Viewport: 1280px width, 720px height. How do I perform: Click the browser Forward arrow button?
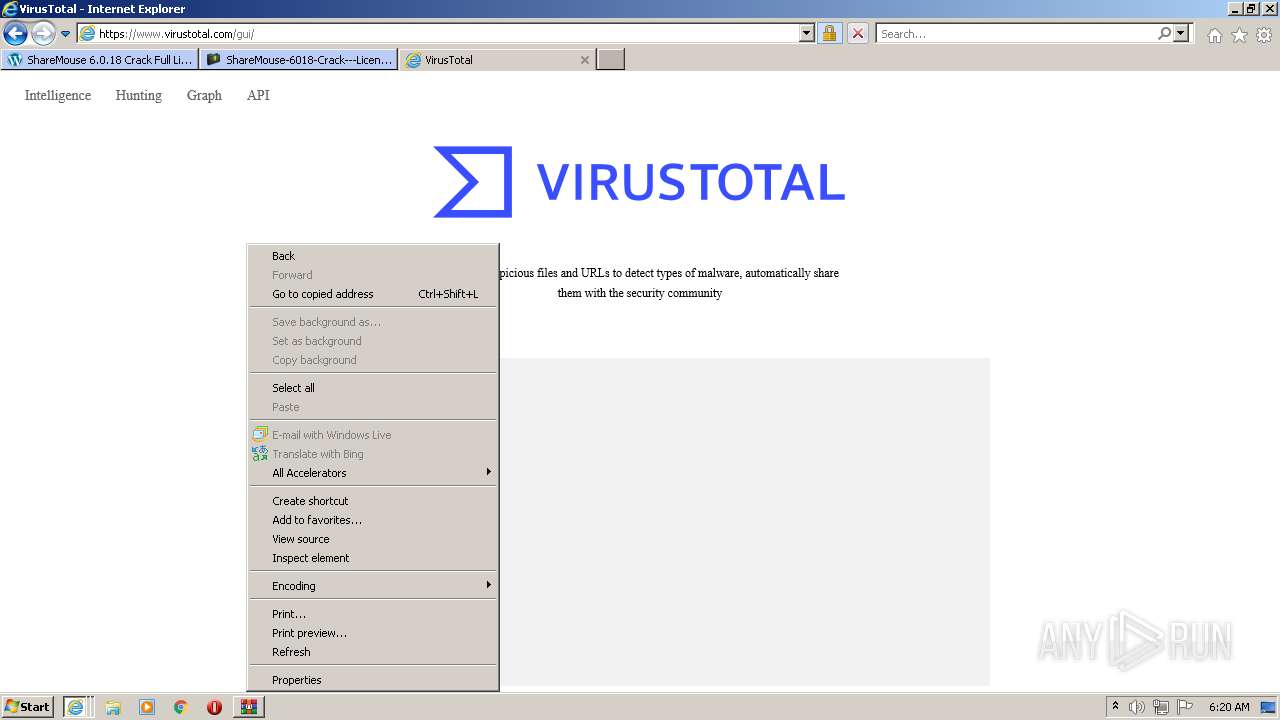pyautogui.click(x=43, y=33)
